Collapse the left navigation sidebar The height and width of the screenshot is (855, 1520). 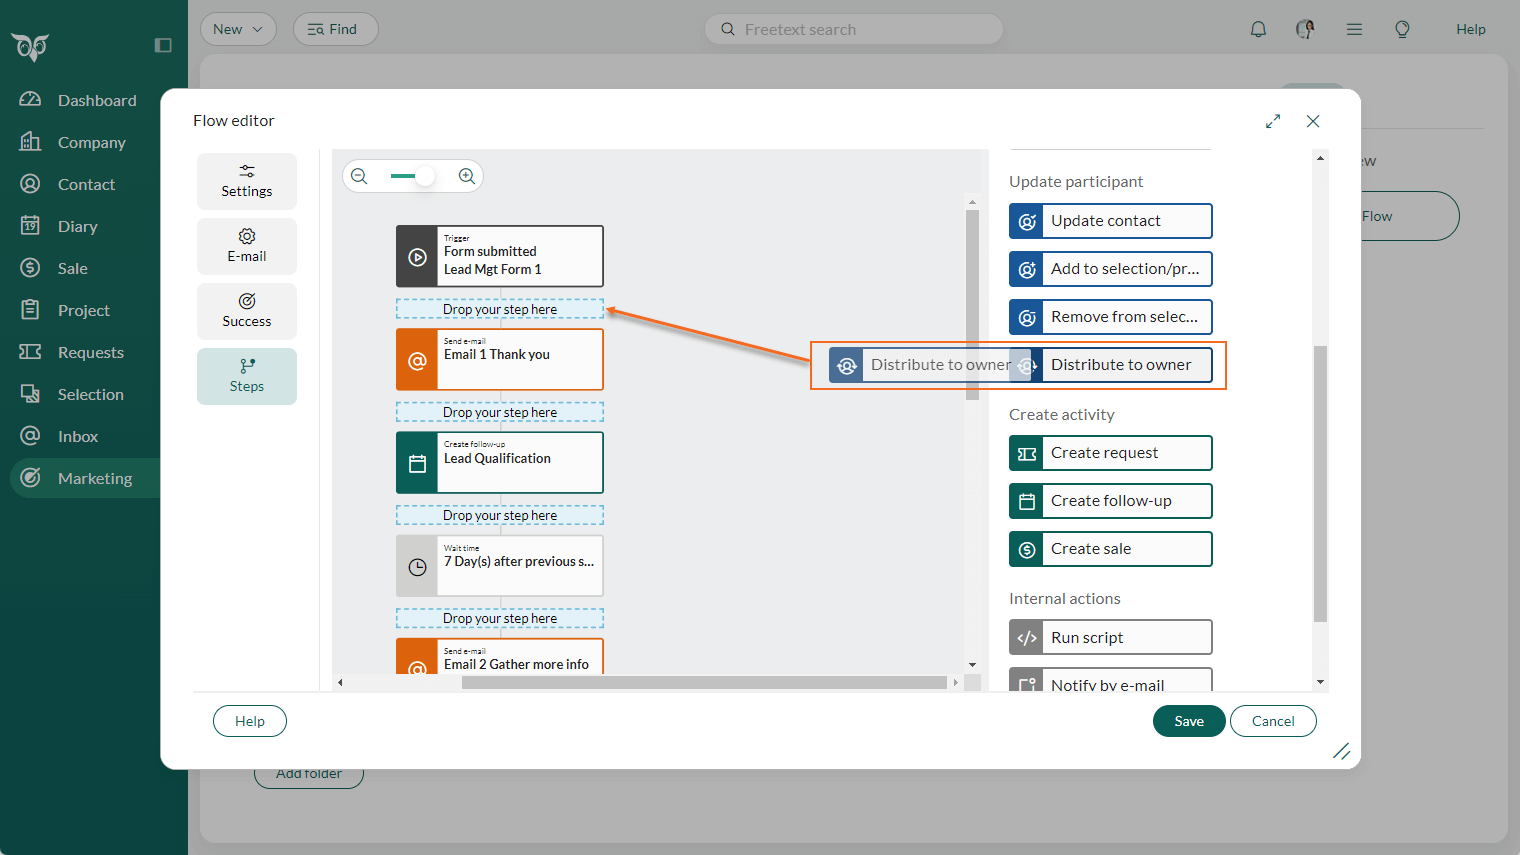coord(163,44)
